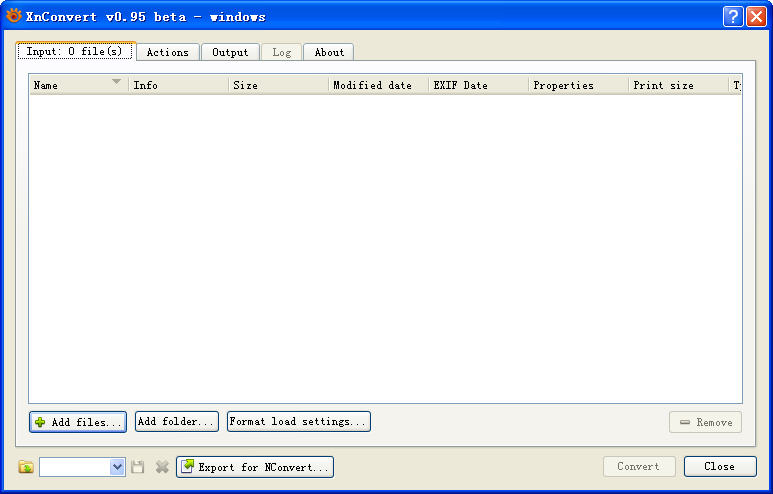This screenshot has width=773, height=494.
Task: Sort by Modified date column header
Action: pyautogui.click(x=379, y=85)
